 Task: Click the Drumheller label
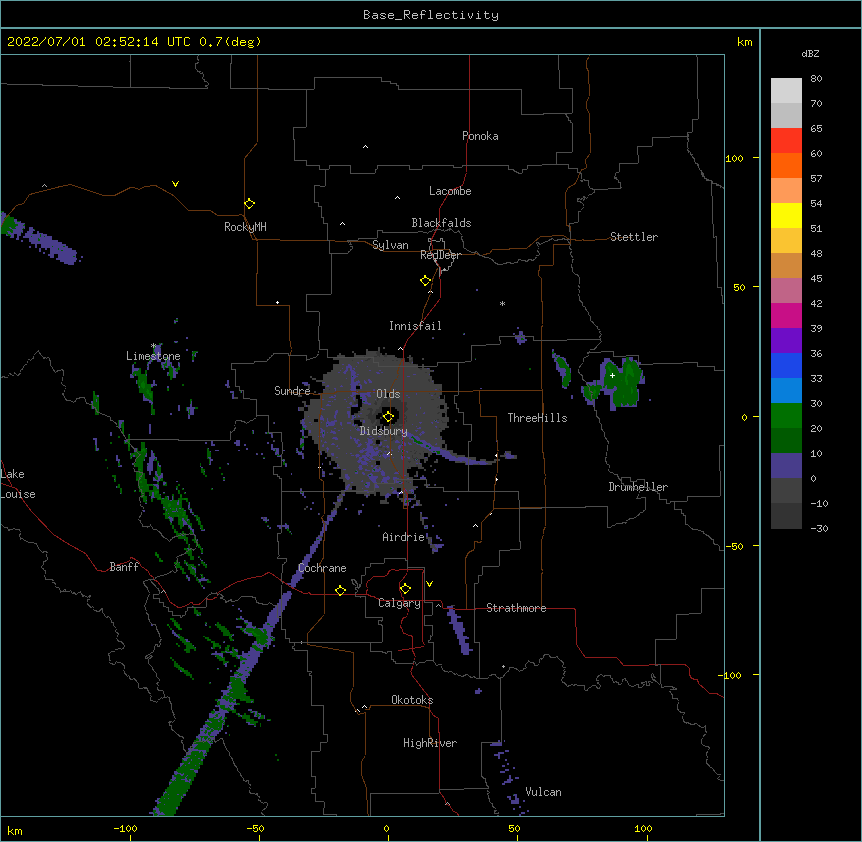pyautogui.click(x=638, y=487)
